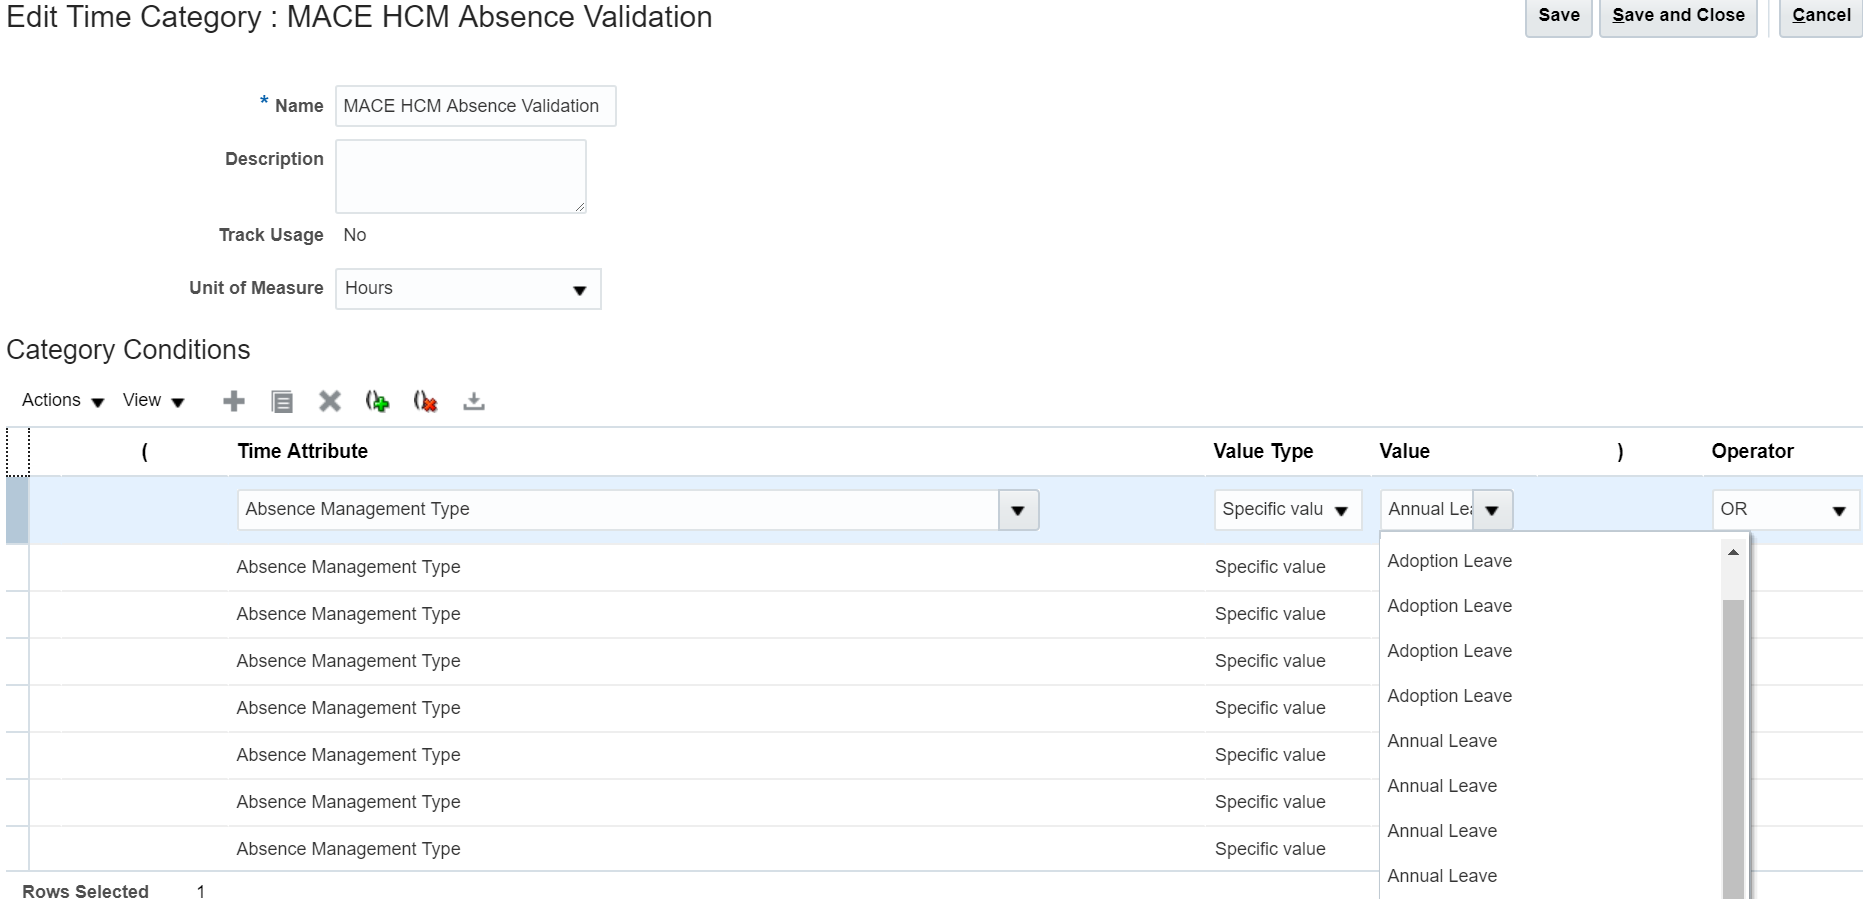Click Save and Close

[1678, 16]
